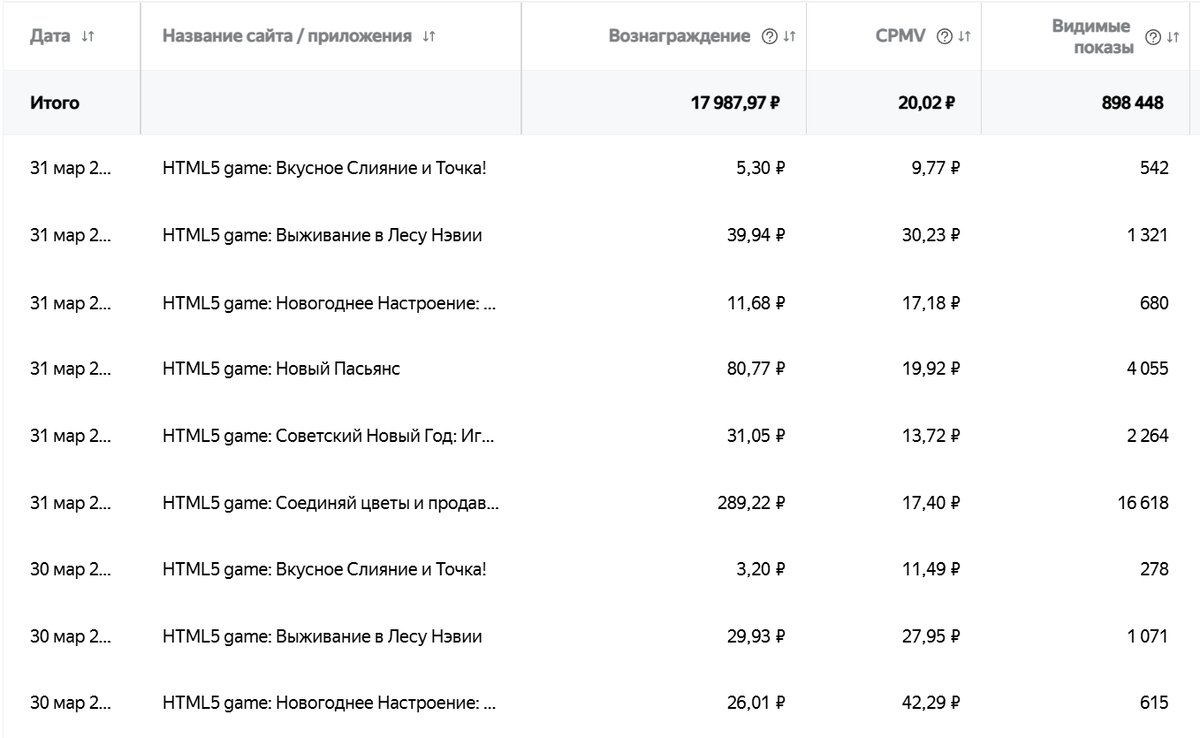Select impressions value 16 618
The height and width of the screenshot is (738, 1200).
pyautogui.click(x=1143, y=503)
